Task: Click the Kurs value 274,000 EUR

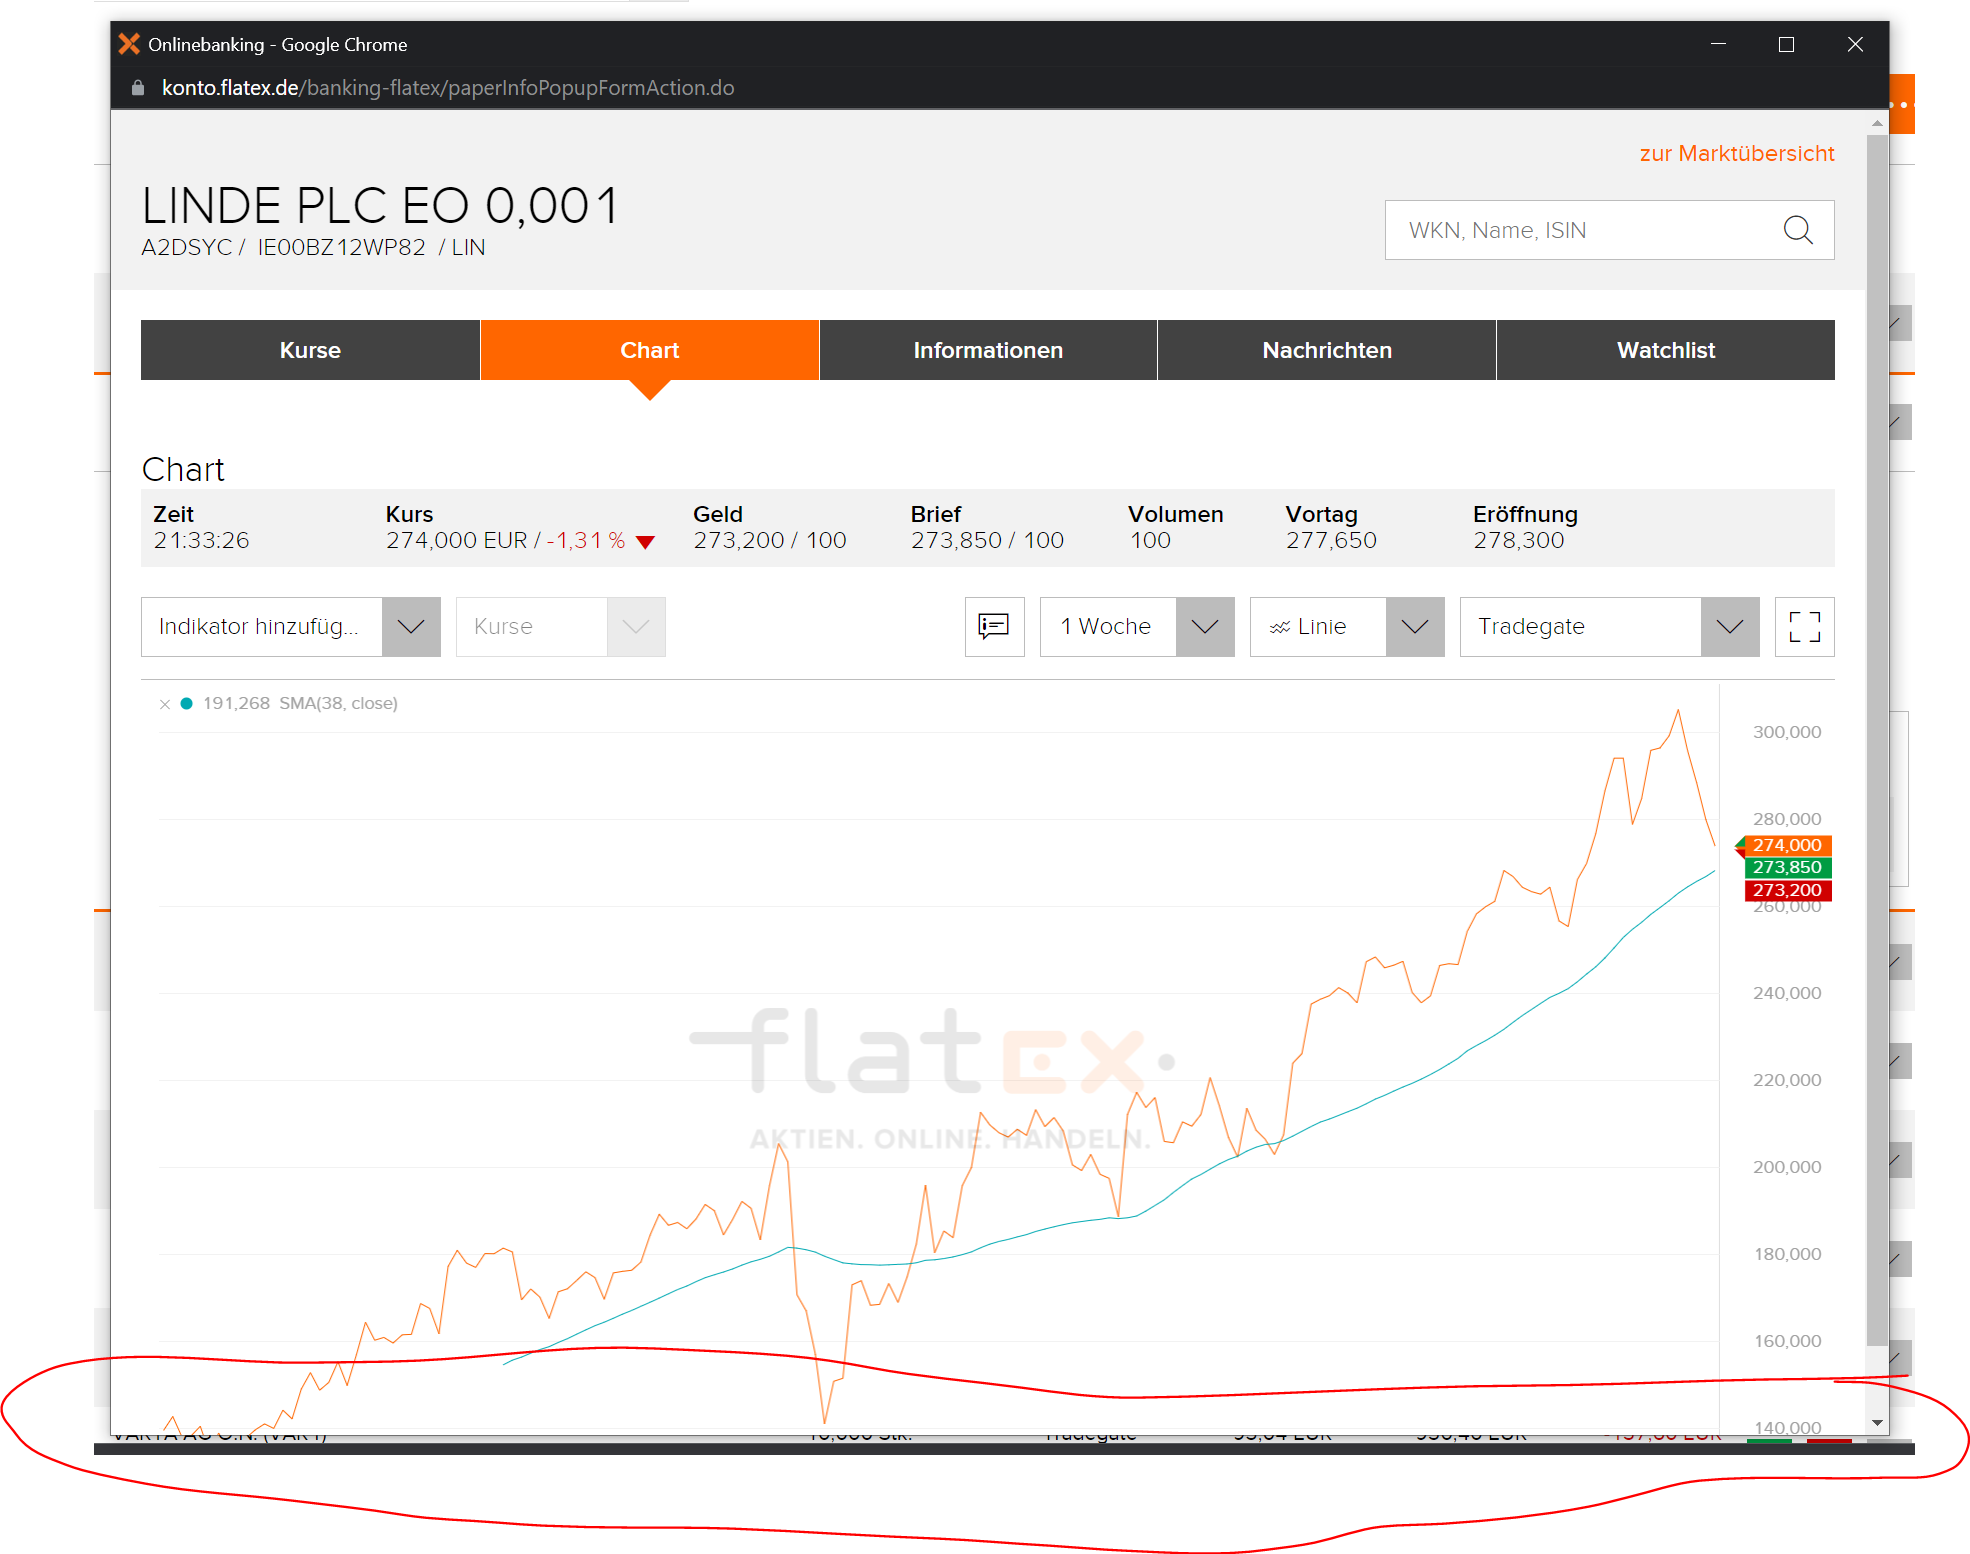Action: click(x=456, y=541)
